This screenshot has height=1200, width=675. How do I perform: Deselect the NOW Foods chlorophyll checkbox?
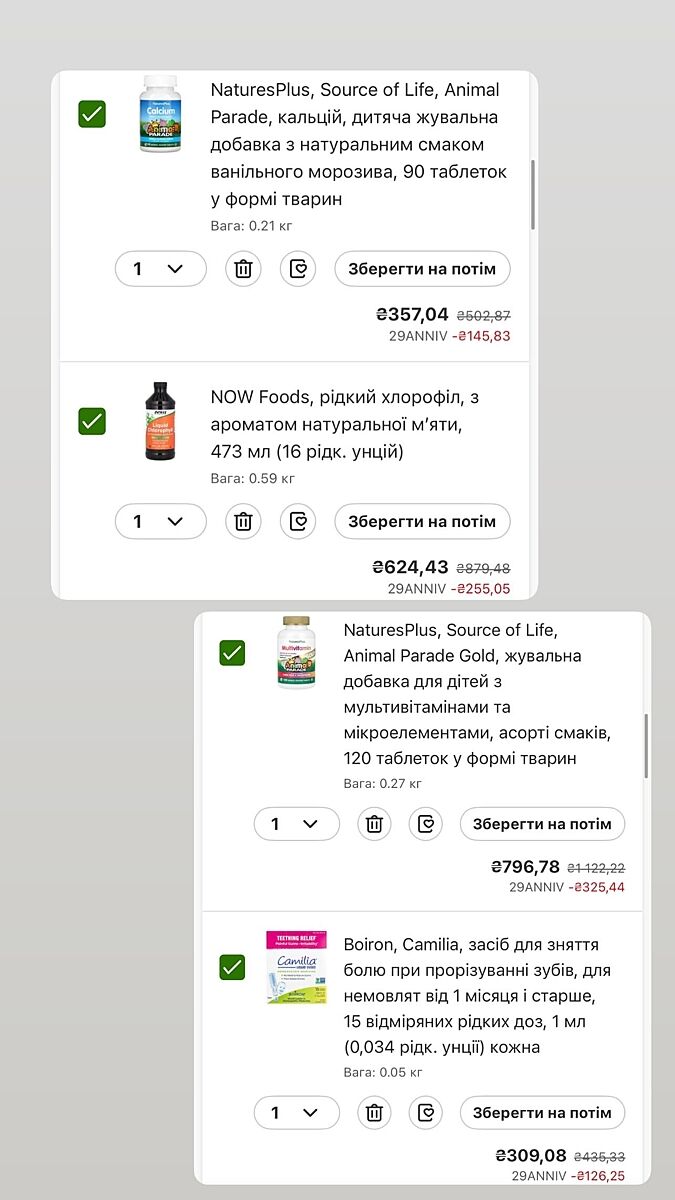pos(92,421)
